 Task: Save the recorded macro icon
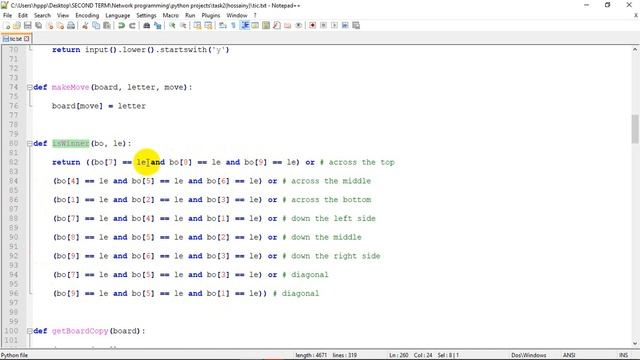356,25
